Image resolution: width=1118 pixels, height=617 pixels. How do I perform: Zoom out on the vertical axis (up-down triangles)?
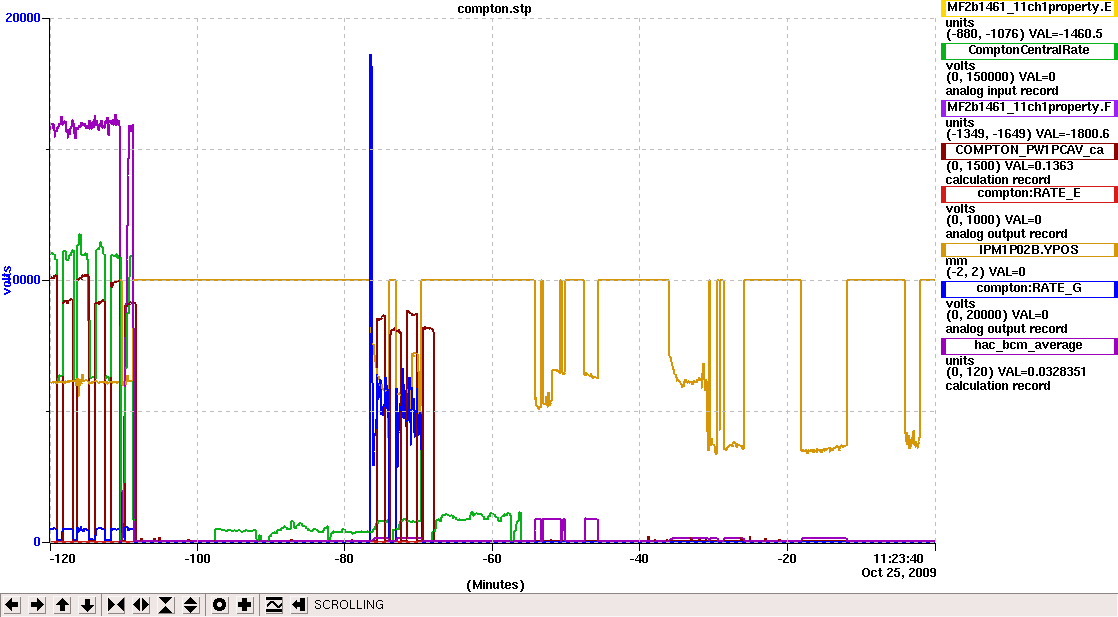(190, 605)
